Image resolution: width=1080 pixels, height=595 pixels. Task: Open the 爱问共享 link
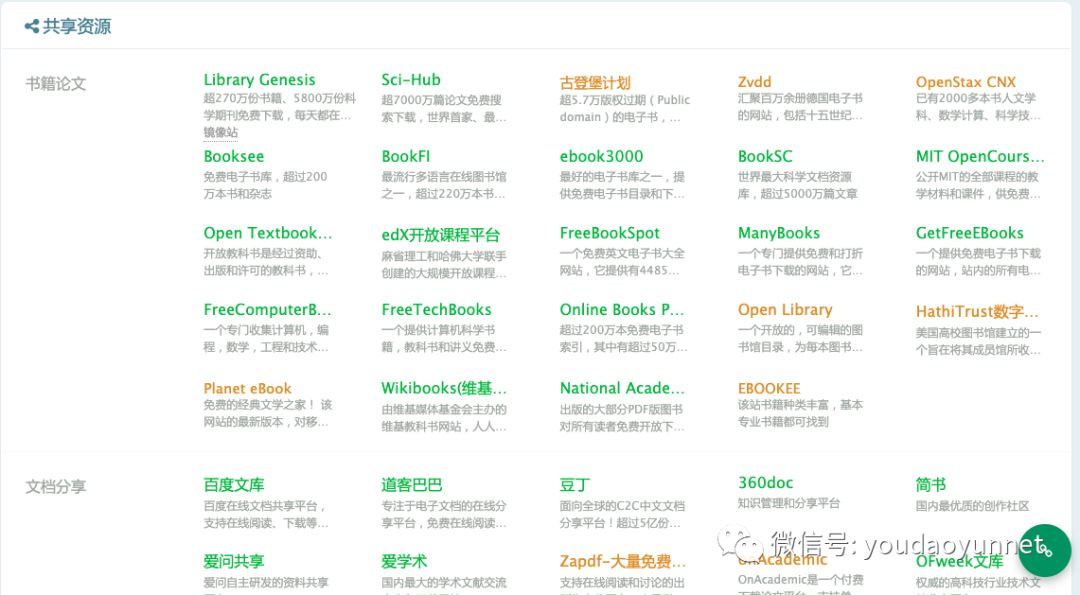pyautogui.click(x=233, y=561)
